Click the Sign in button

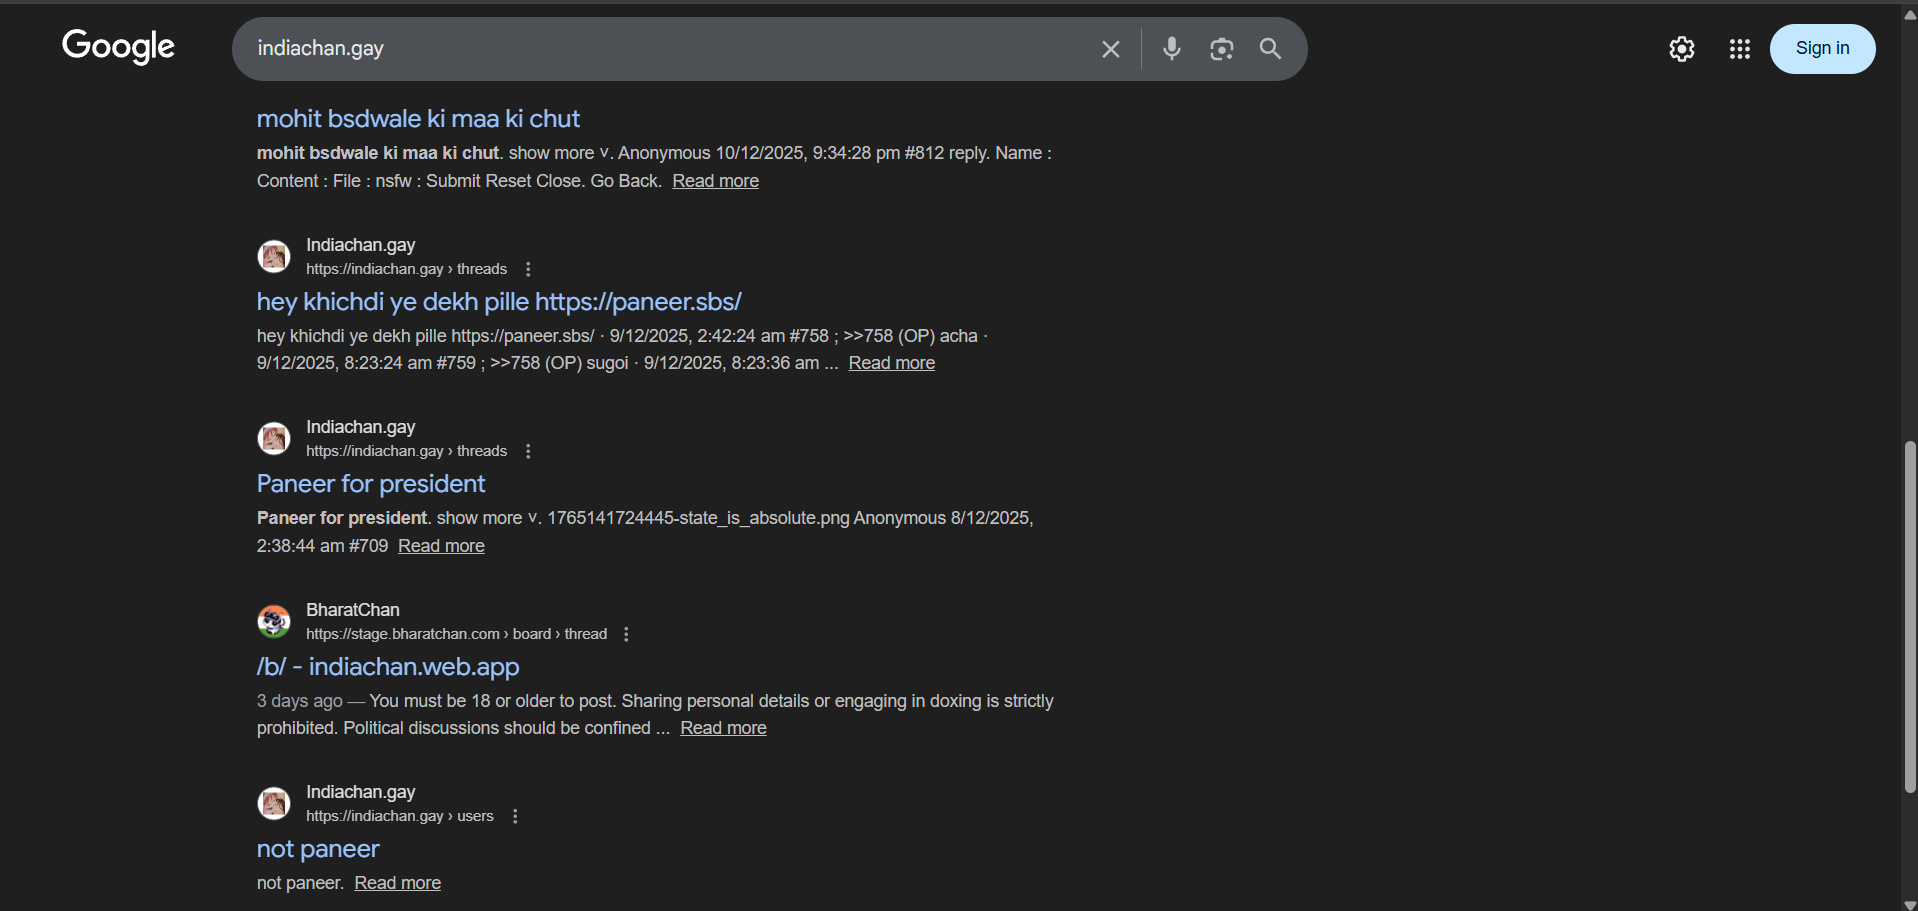[x=1821, y=49]
